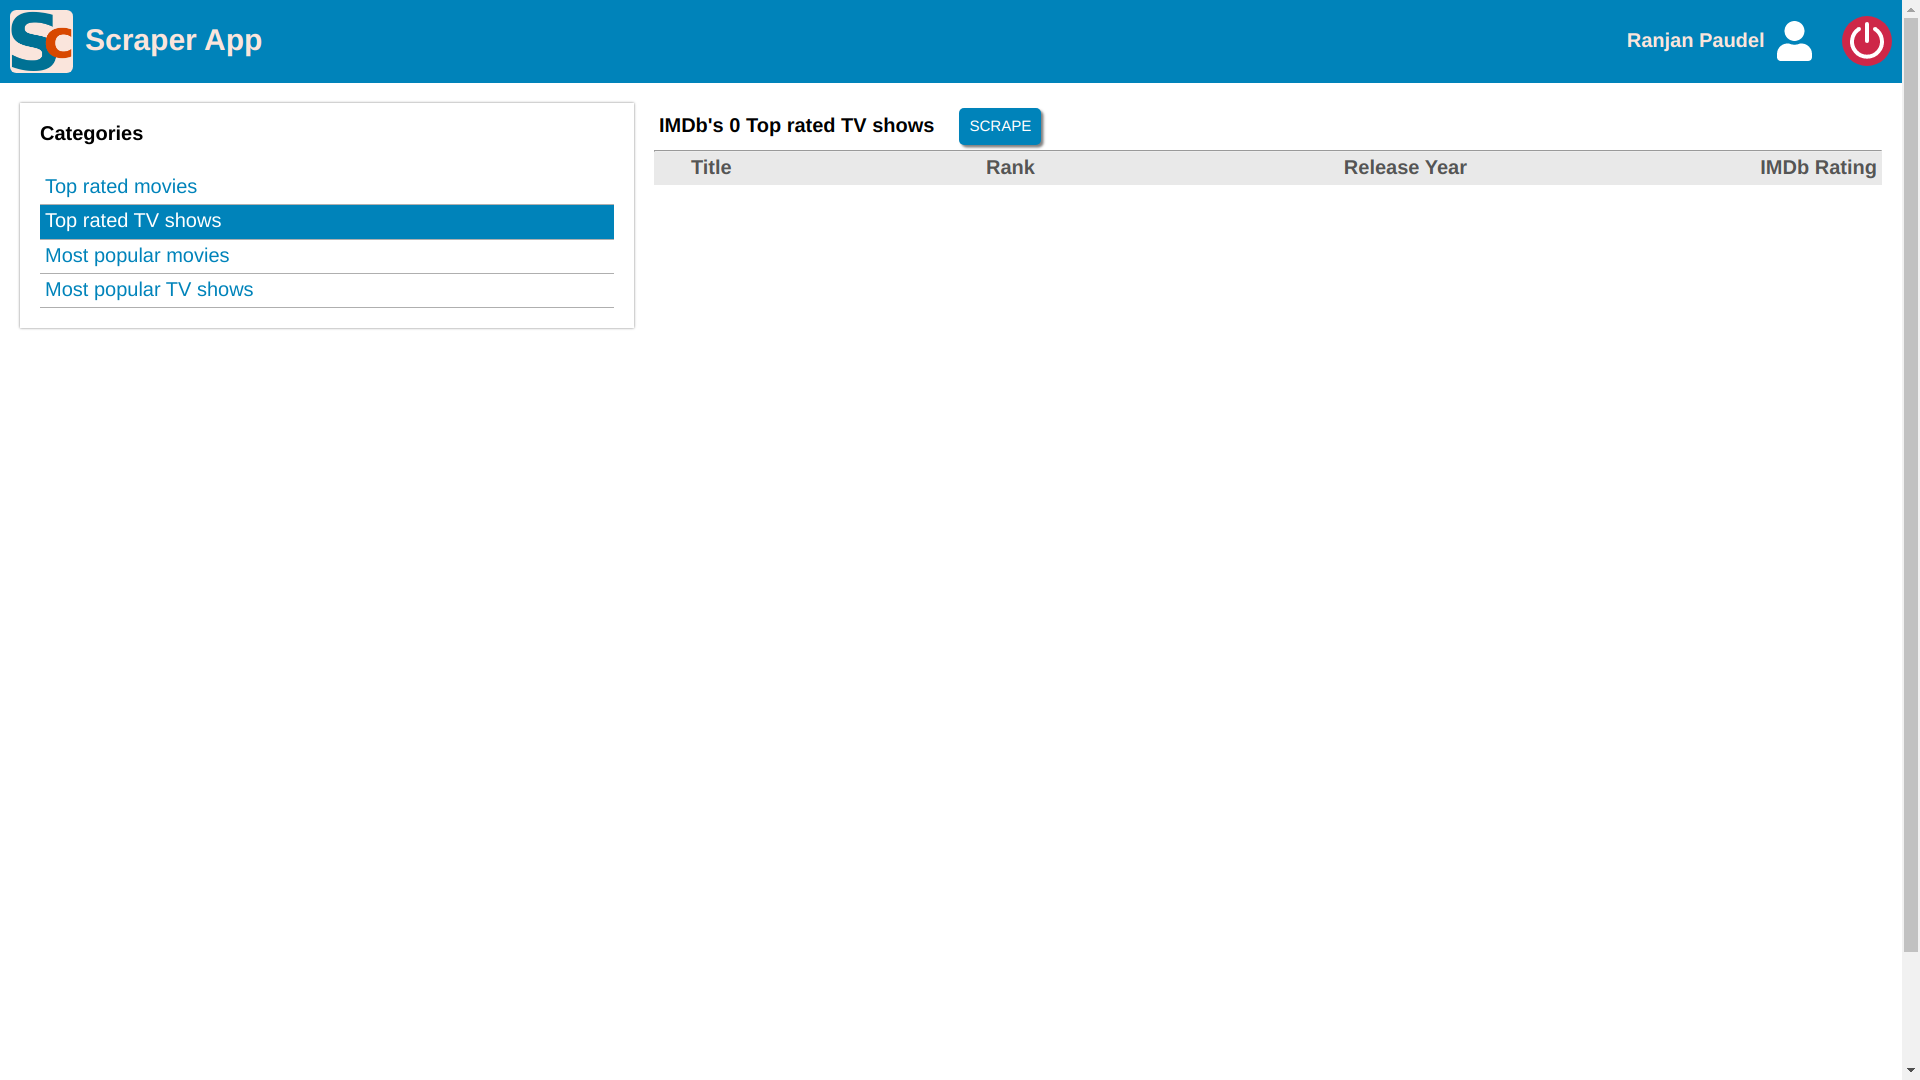The height and width of the screenshot is (1080, 1920).
Task: Click the Rank column header
Action: [x=1010, y=168]
